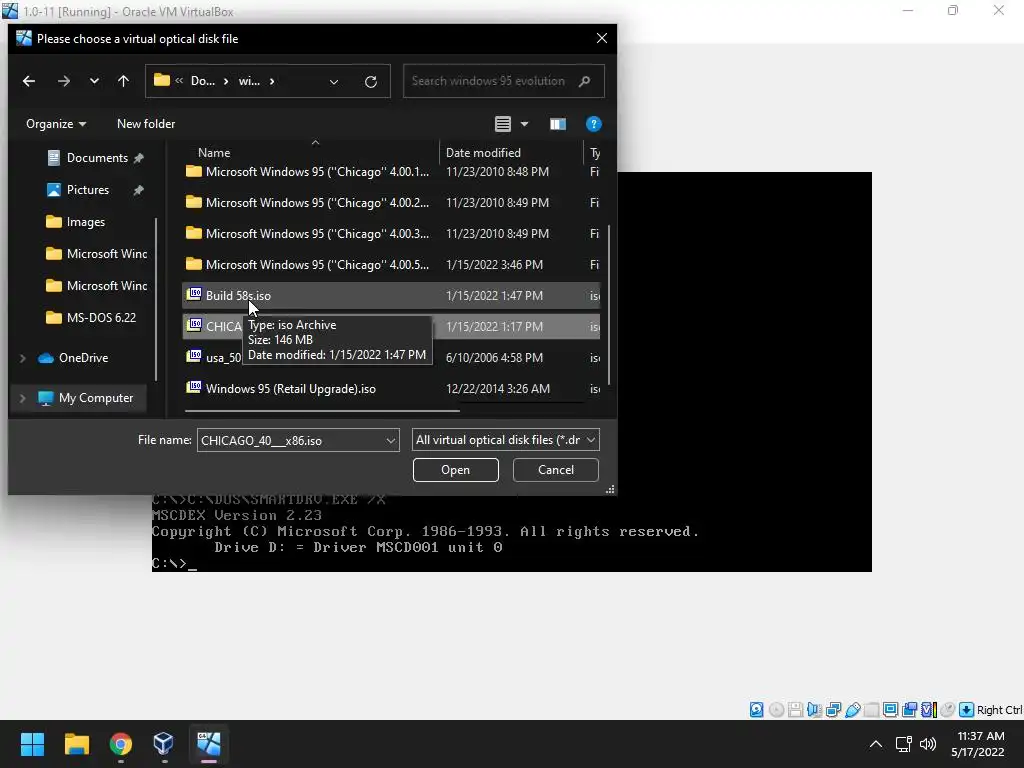The image size is (1024, 768).
Task: Close the optical disk file dialog
Action: coord(601,39)
